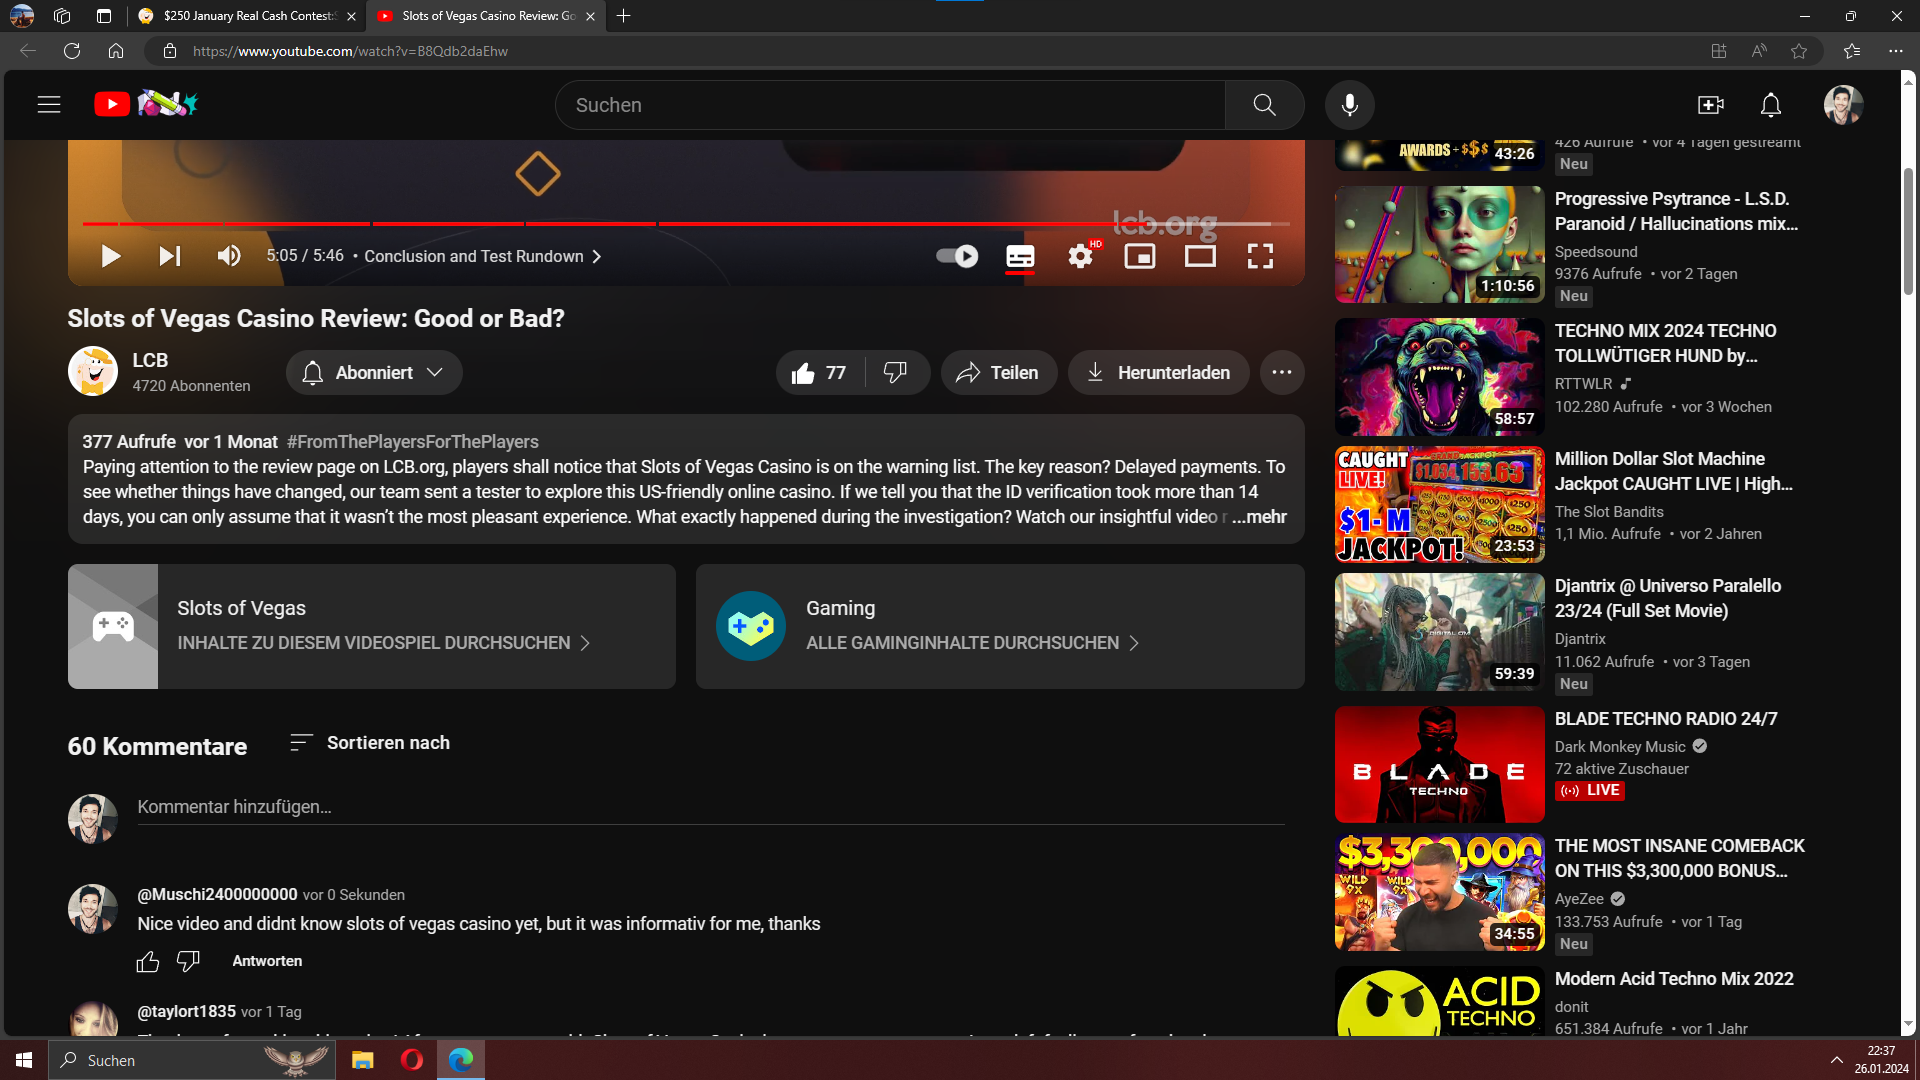Go to browser home page
This screenshot has width=1920, height=1080.
click(x=116, y=51)
